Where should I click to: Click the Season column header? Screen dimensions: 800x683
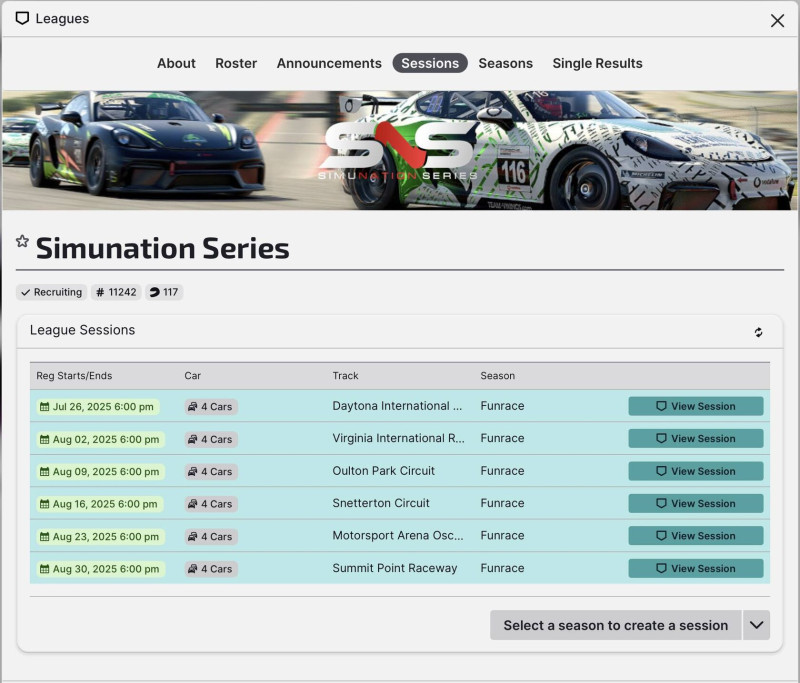497,376
